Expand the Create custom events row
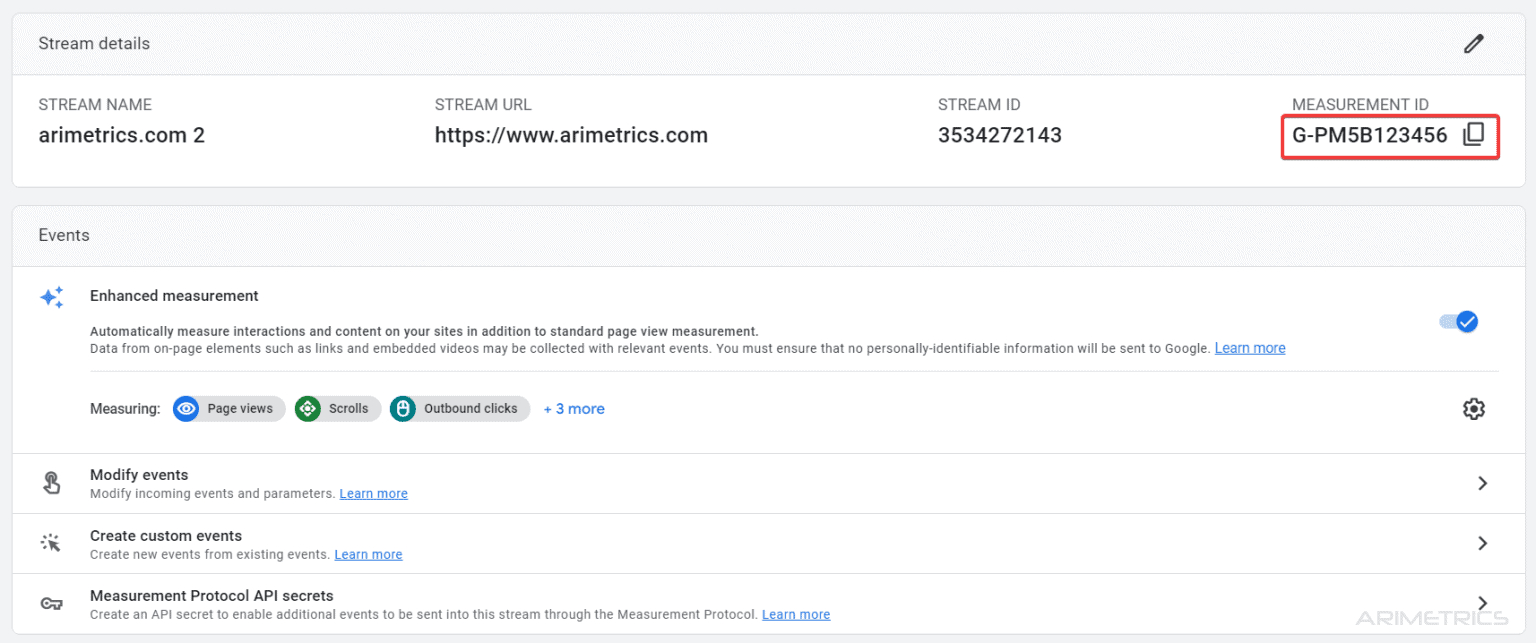 point(1482,543)
